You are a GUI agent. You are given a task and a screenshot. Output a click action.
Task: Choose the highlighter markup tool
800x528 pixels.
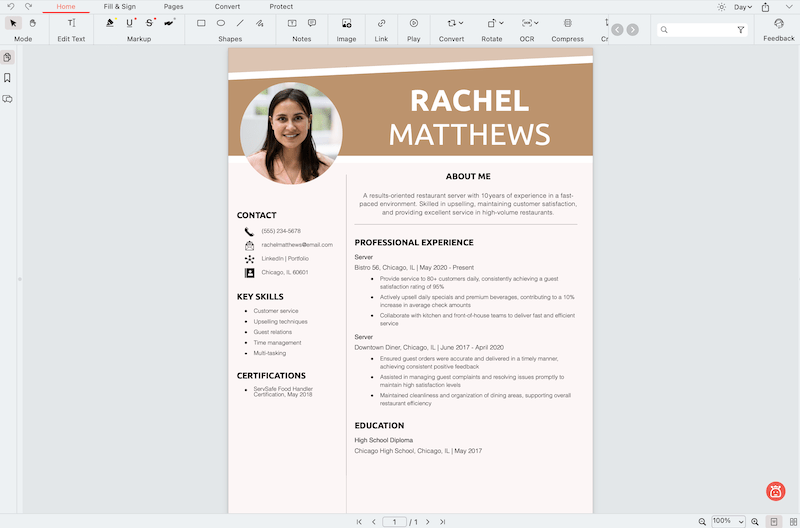[x=110, y=23]
